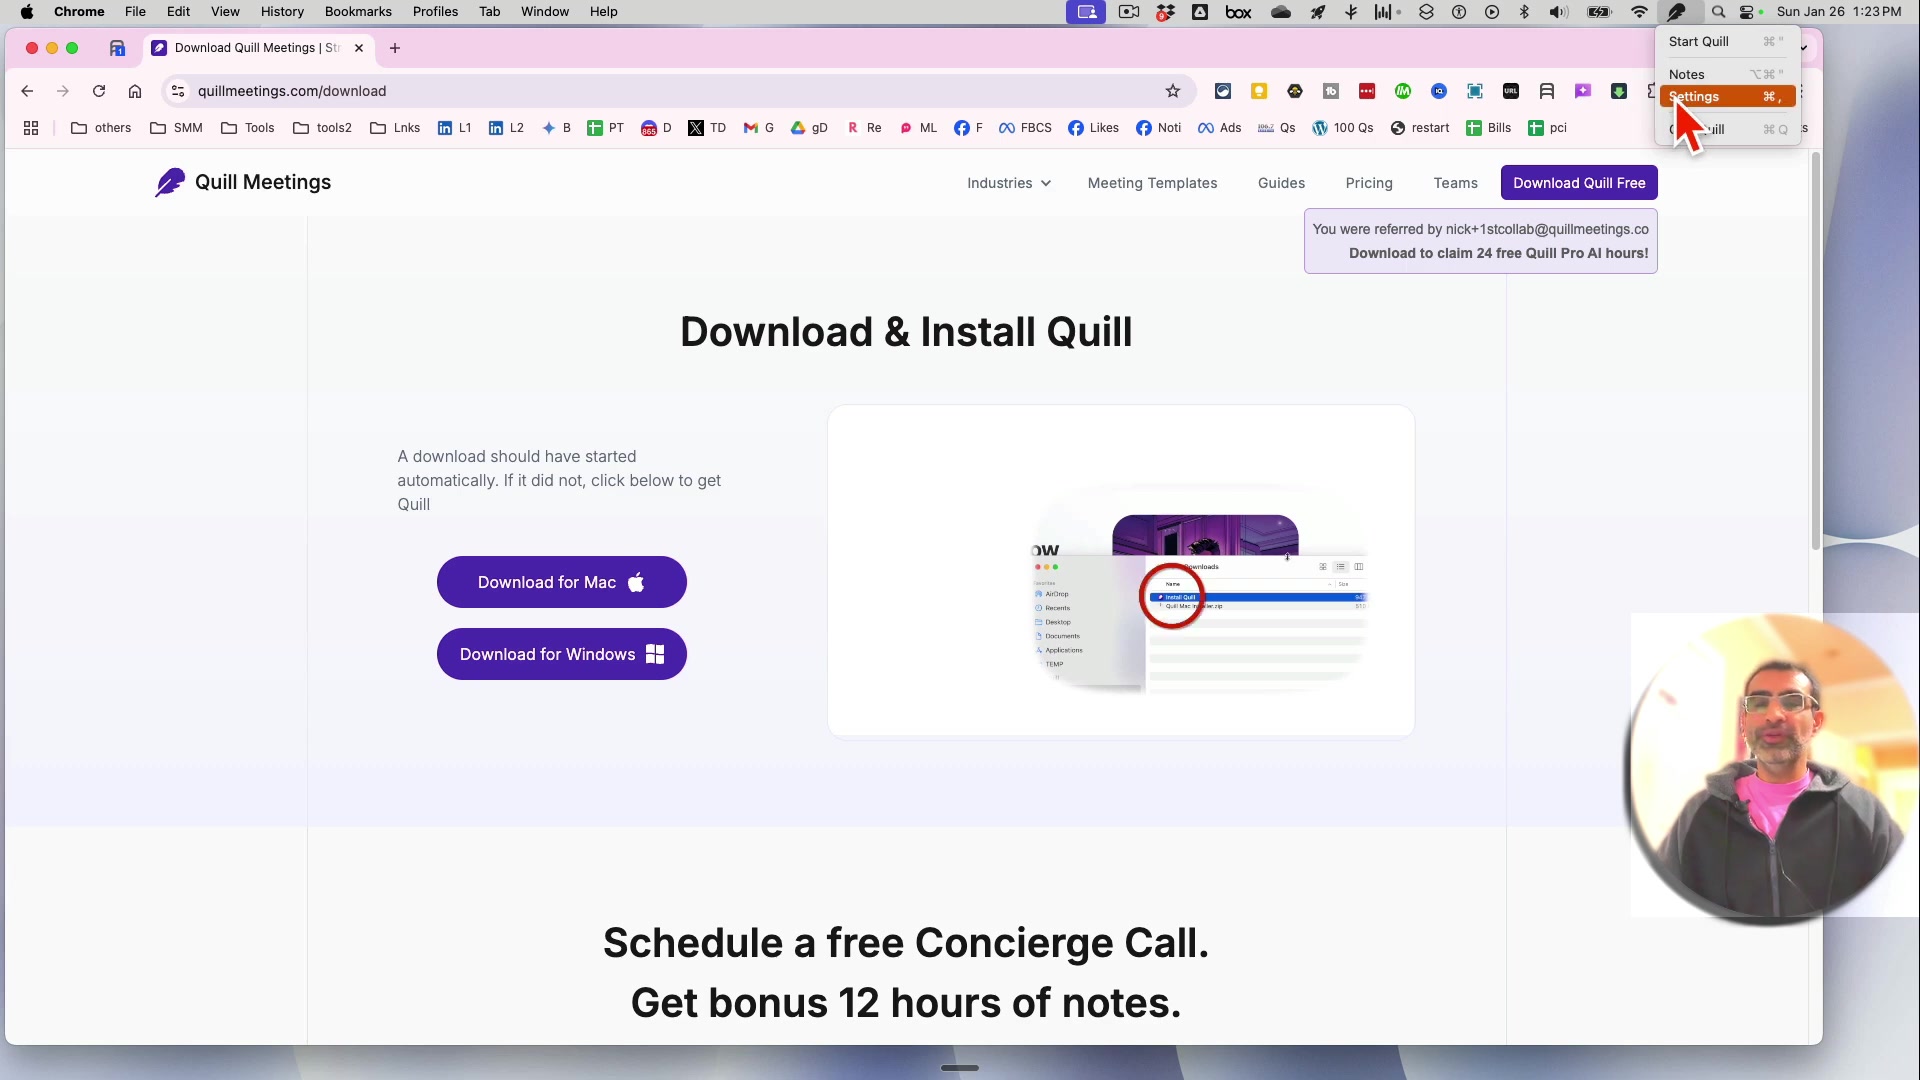Click the Bluetooth status icon
This screenshot has height=1080, width=1920.
1524,12
